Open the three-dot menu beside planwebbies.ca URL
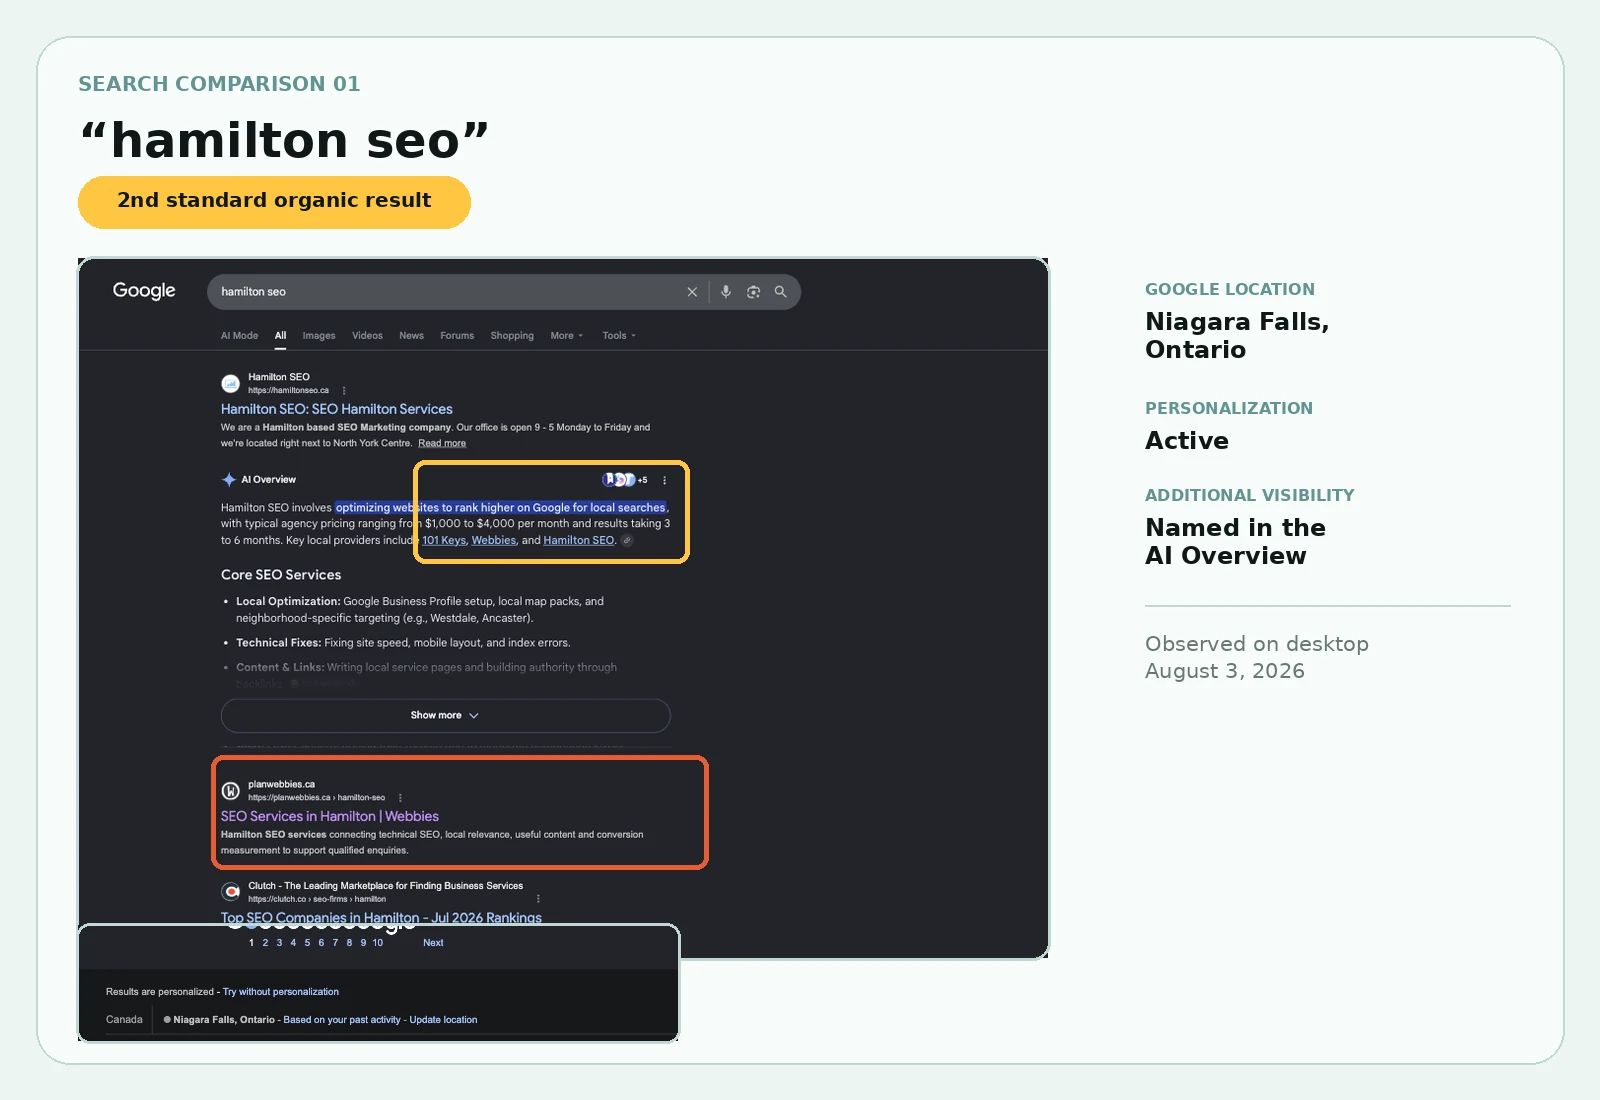This screenshot has height=1100, width=1600. click(400, 798)
